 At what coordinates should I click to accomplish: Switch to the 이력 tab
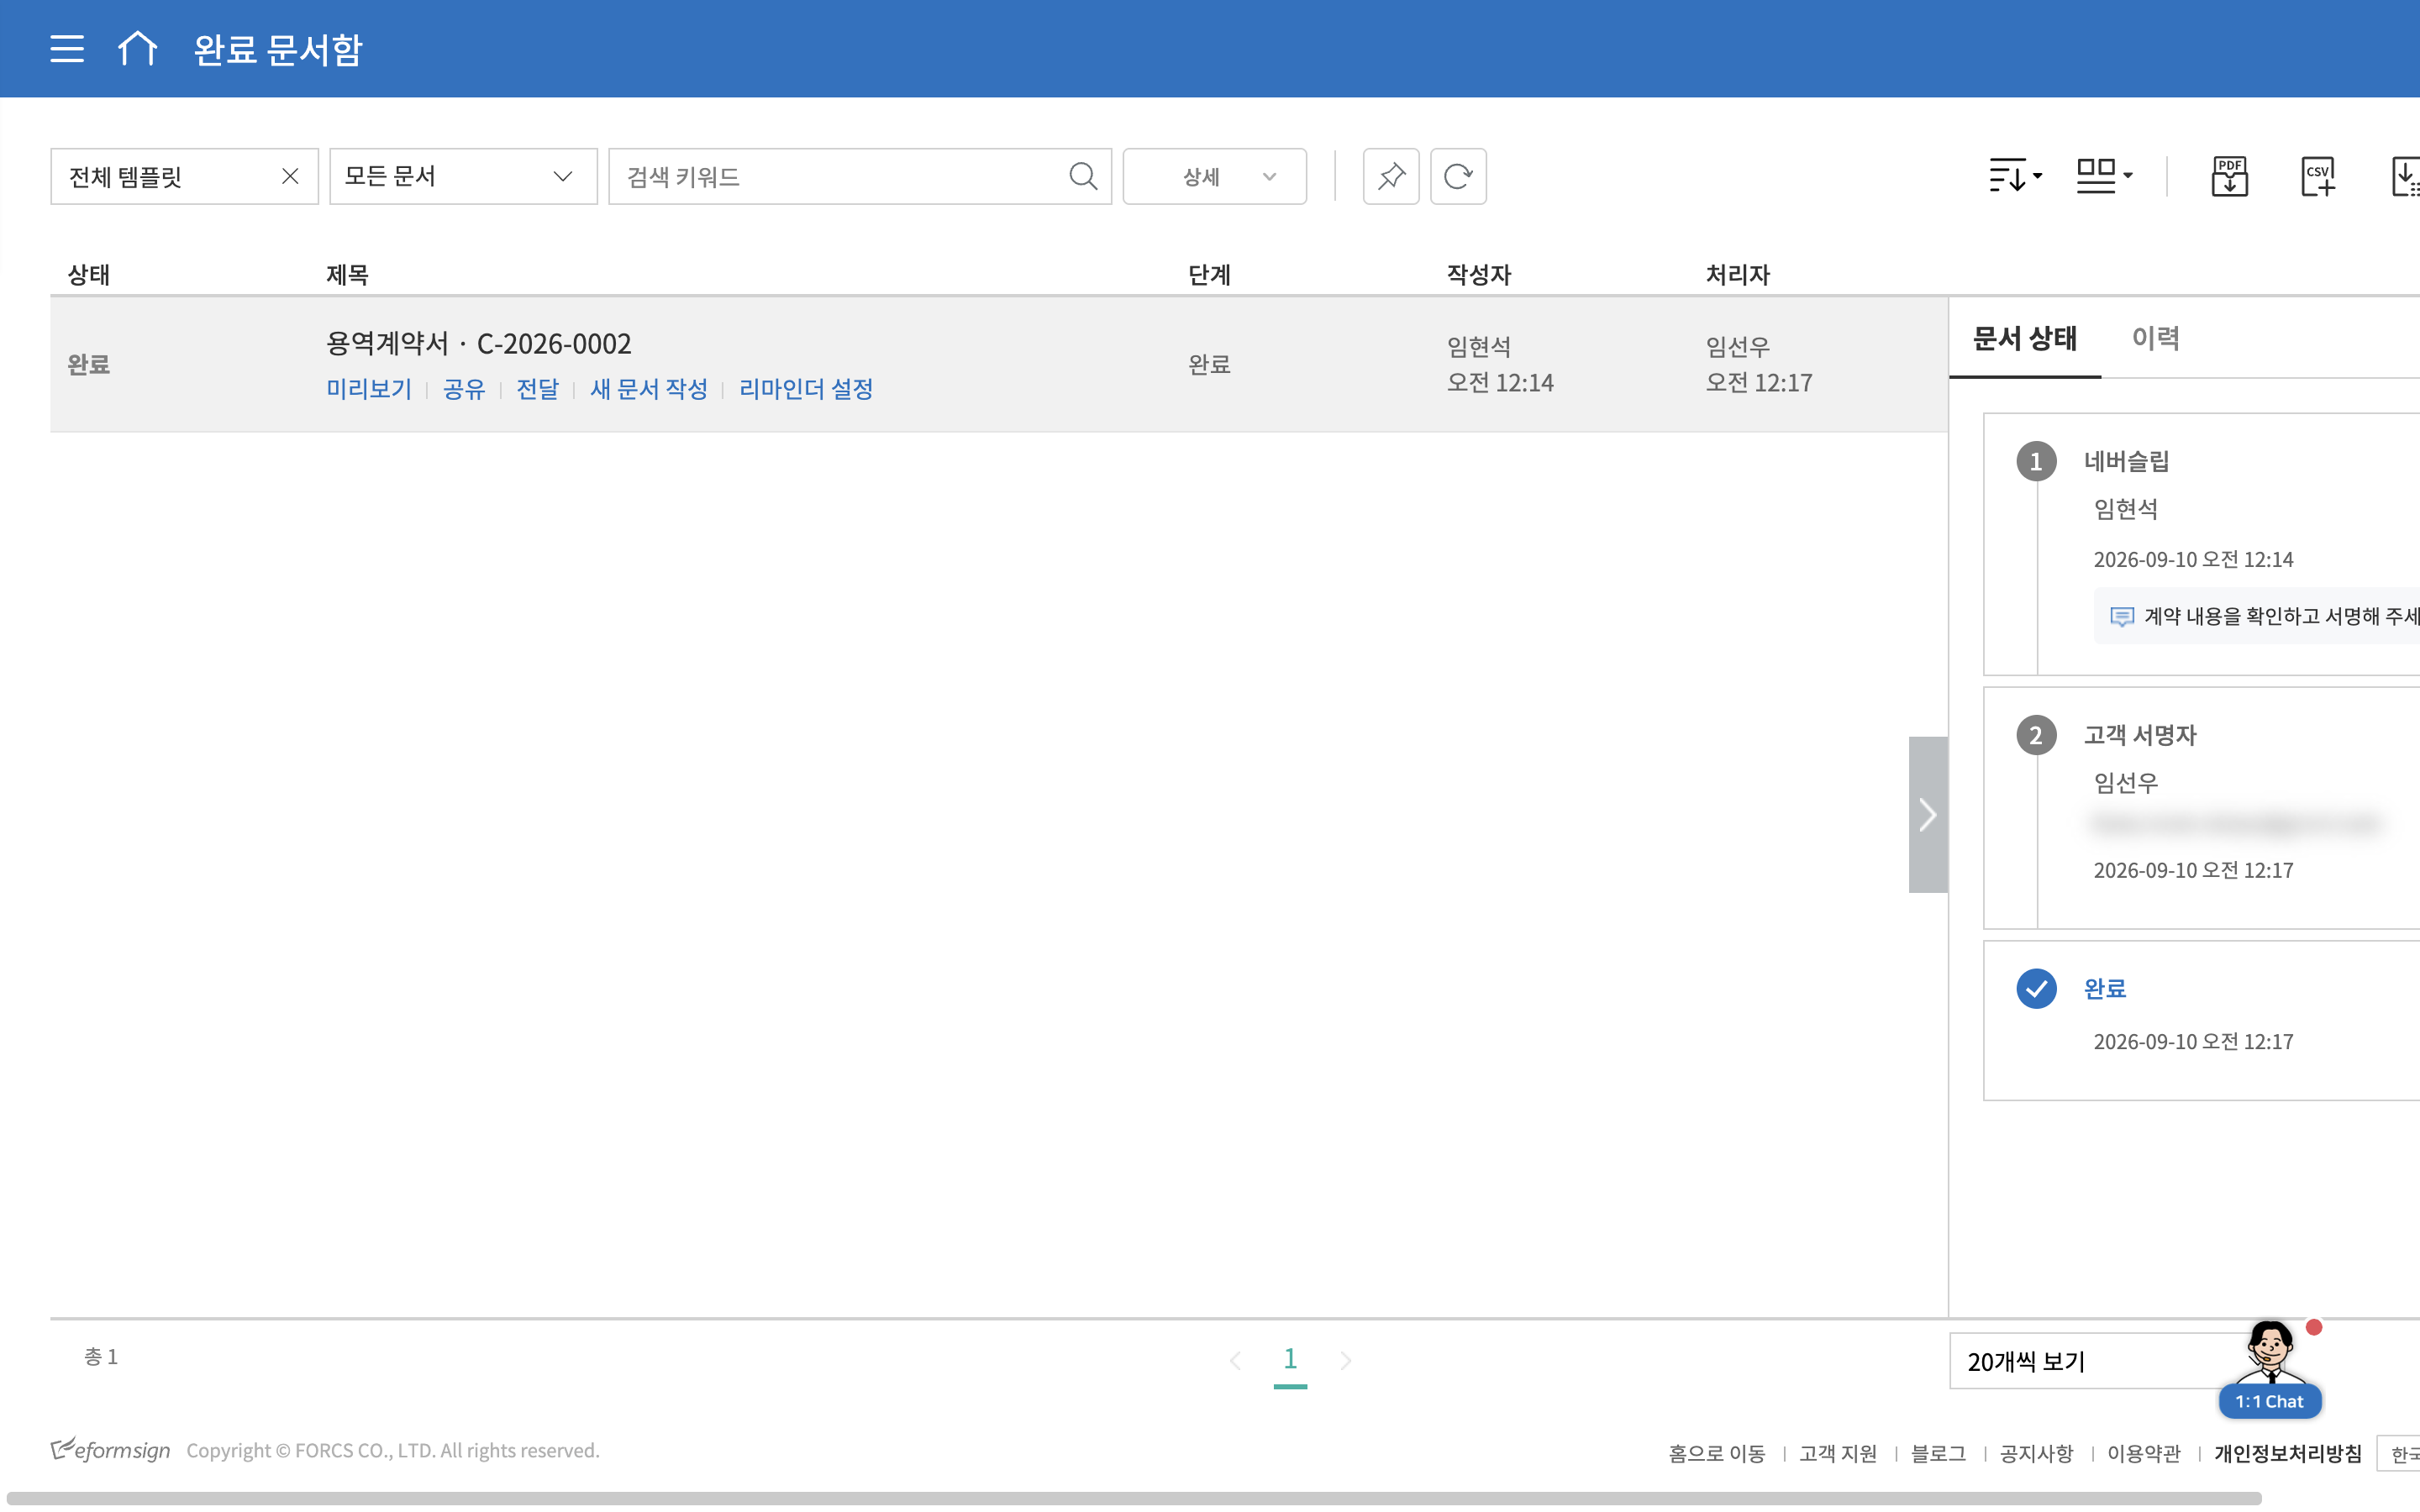[2155, 338]
